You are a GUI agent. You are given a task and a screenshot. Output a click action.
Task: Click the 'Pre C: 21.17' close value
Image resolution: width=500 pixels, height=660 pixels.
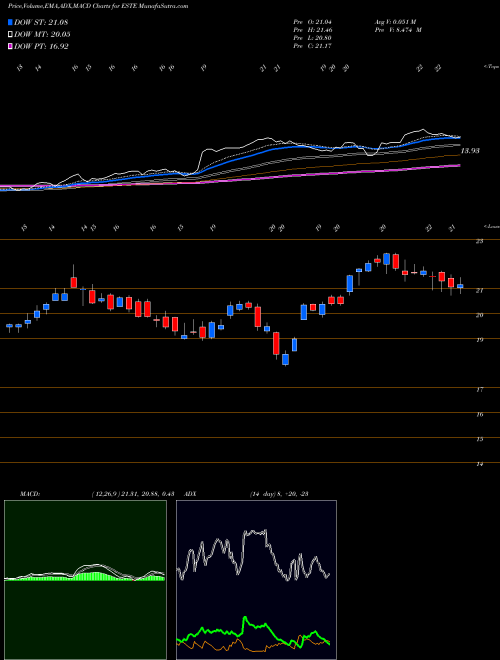313,46
